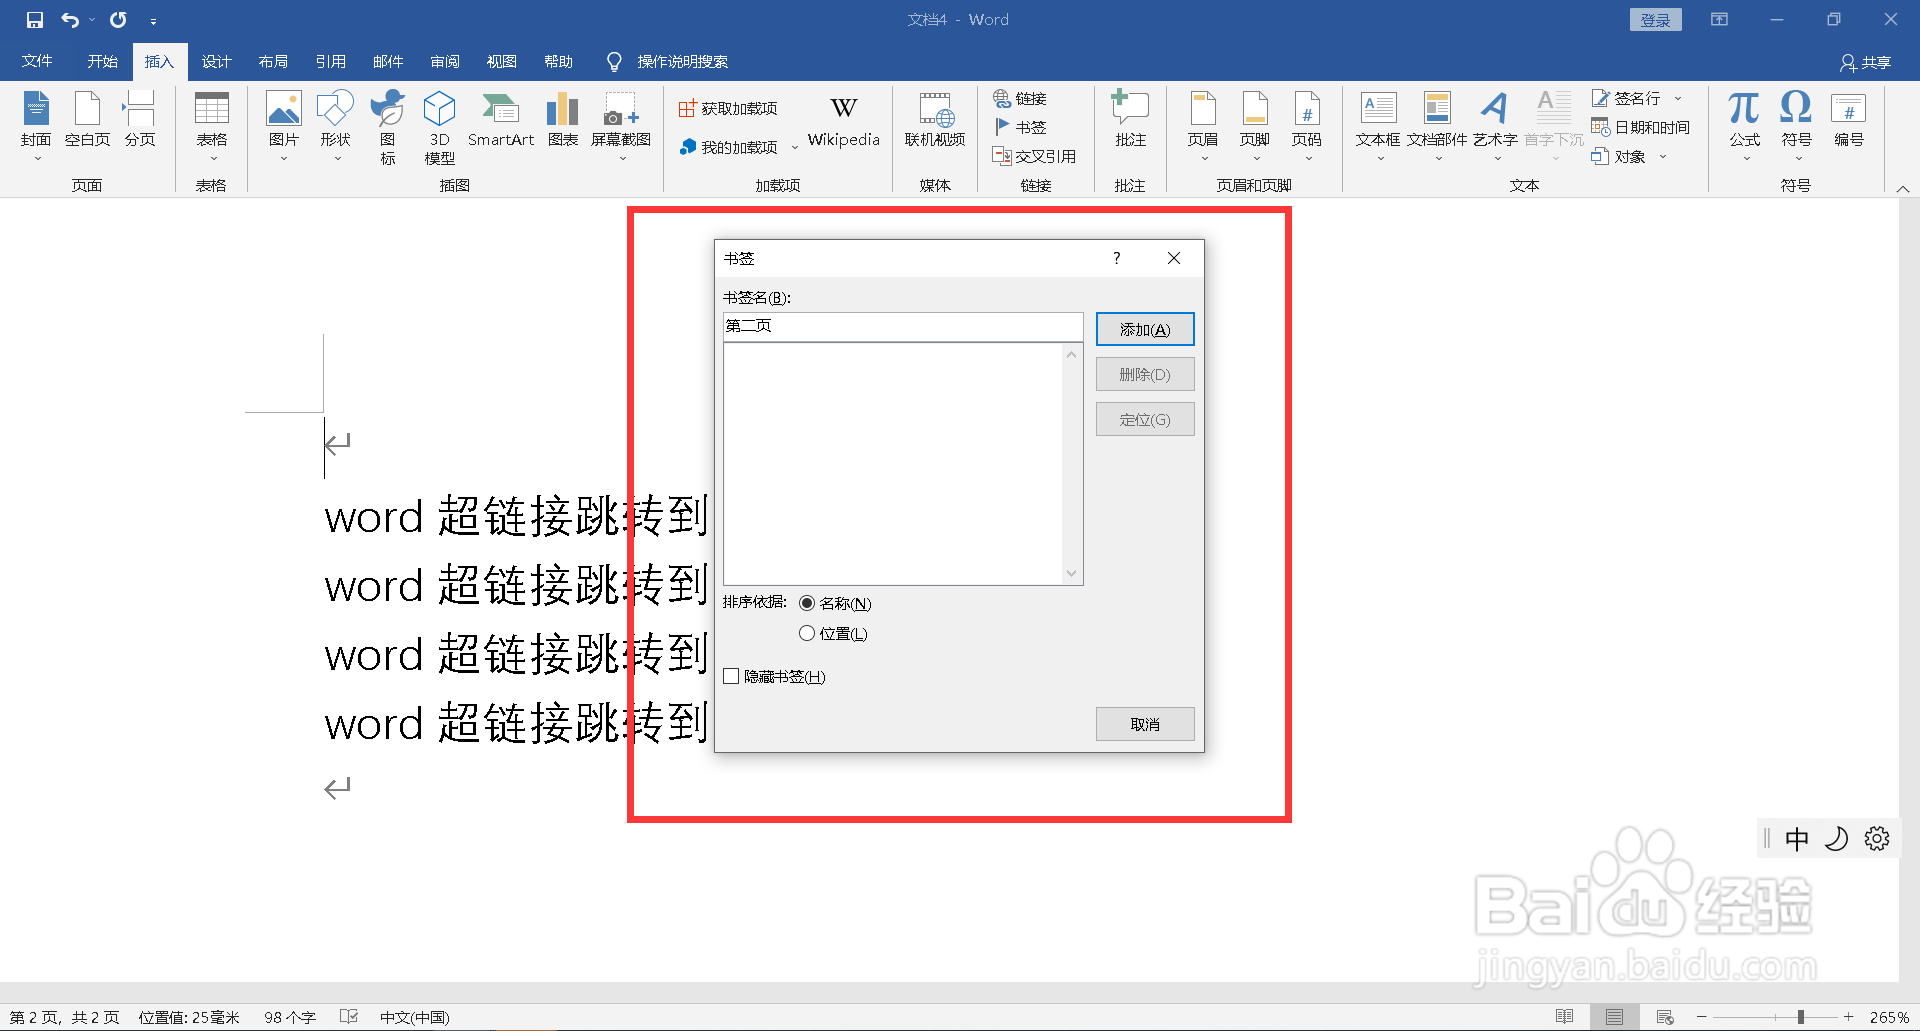The height and width of the screenshot is (1031, 1920).
Task: Click the bookmark dialog help (?) button
Action: [1117, 258]
